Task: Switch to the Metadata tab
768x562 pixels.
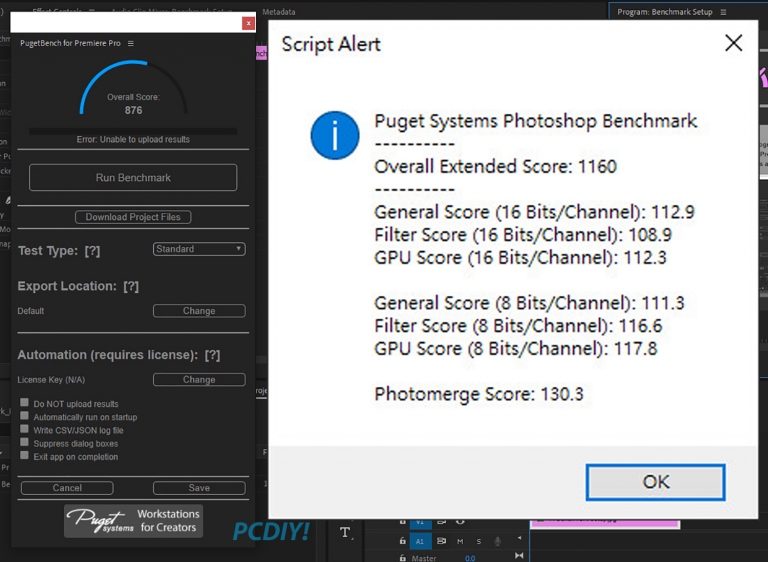Action: tap(279, 12)
